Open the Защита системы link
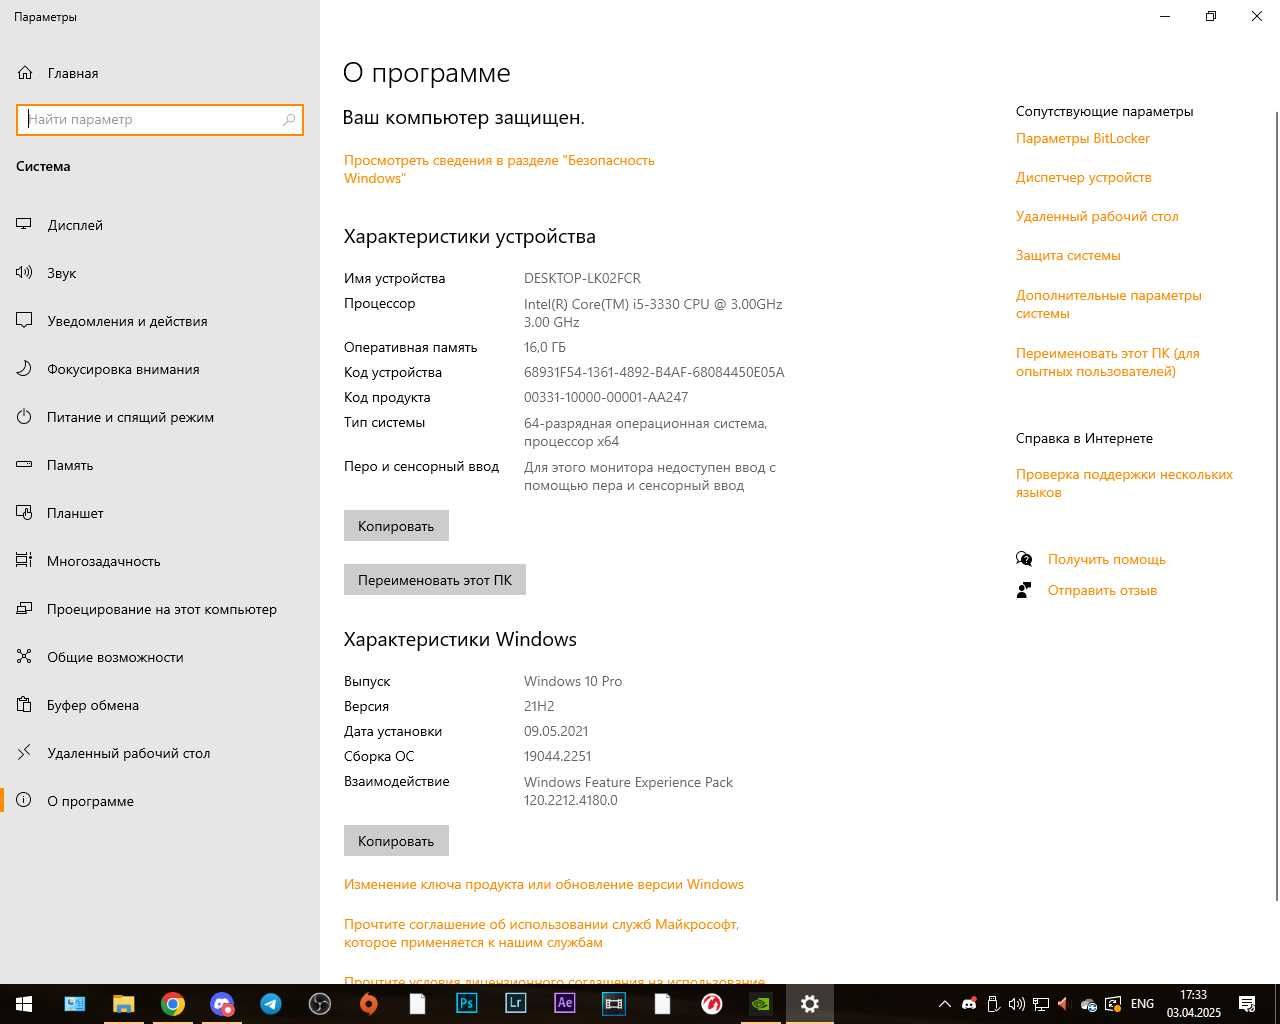This screenshot has width=1280, height=1024. point(1068,255)
